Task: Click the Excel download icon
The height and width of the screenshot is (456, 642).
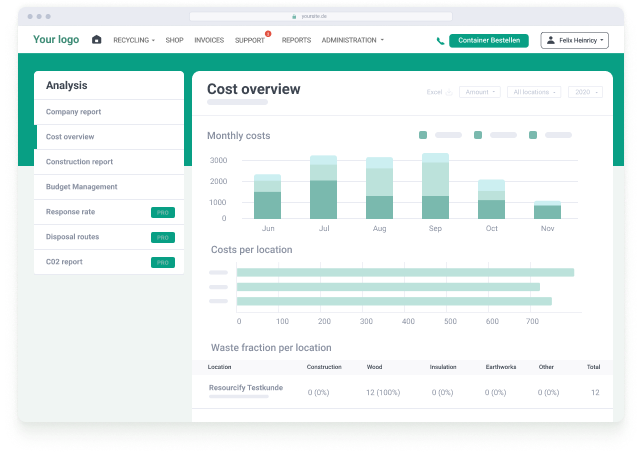Action: pos(449,92)
